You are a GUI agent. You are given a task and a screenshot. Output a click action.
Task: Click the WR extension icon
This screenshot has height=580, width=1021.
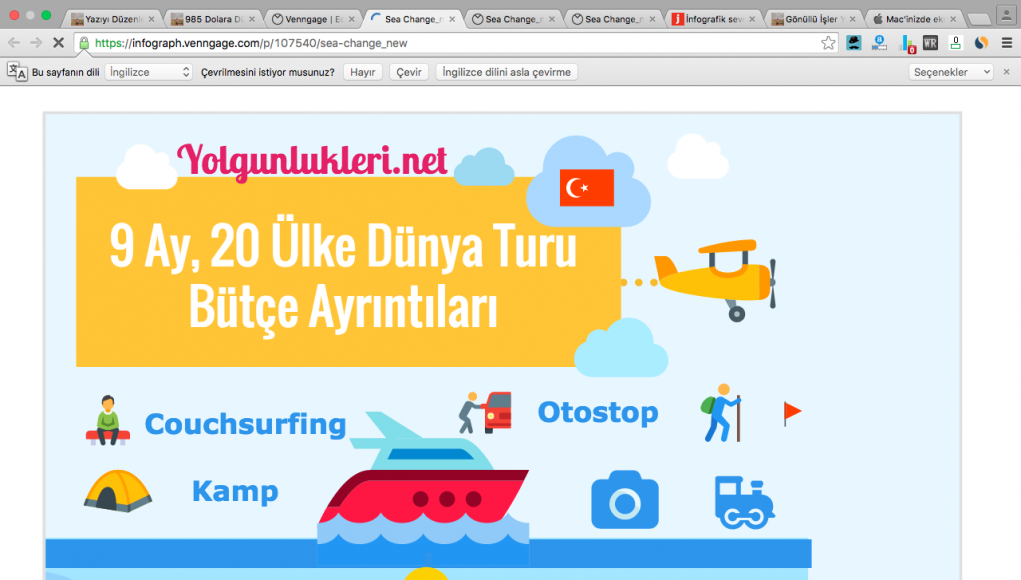click(930, 43)
